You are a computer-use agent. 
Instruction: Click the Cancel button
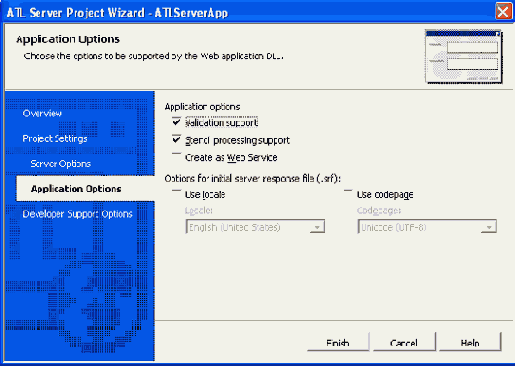(404, 342)
